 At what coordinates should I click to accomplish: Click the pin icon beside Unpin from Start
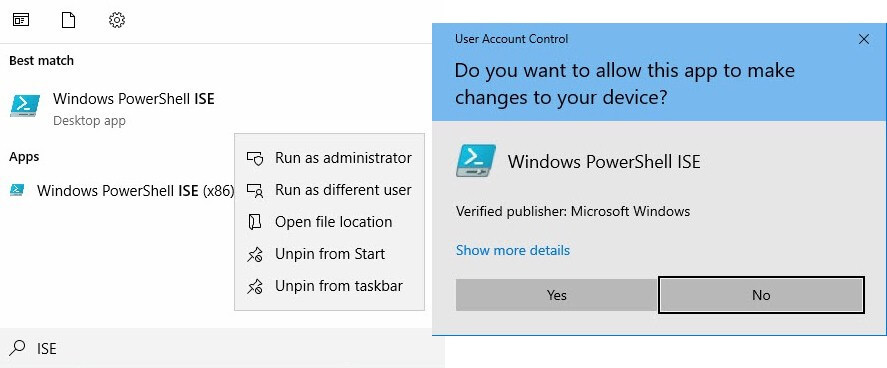pyautogui.click(x=255, y=254)
